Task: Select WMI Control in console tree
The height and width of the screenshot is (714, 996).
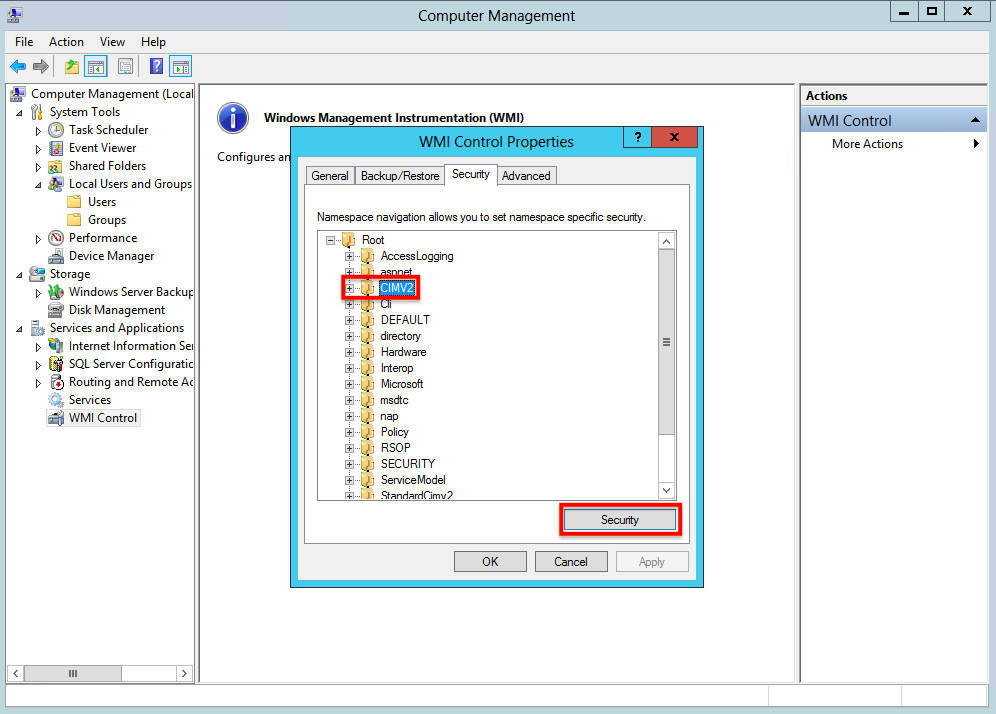Action: [102, 418]
